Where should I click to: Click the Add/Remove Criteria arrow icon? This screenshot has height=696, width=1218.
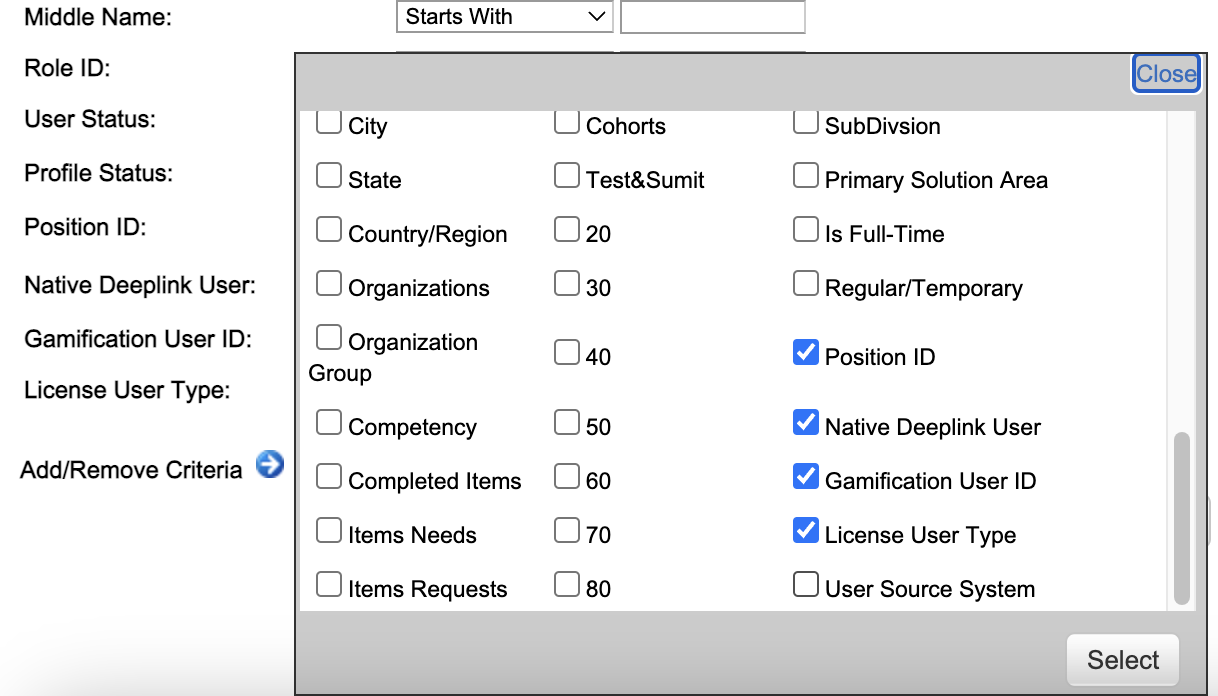tap(270, 465)
